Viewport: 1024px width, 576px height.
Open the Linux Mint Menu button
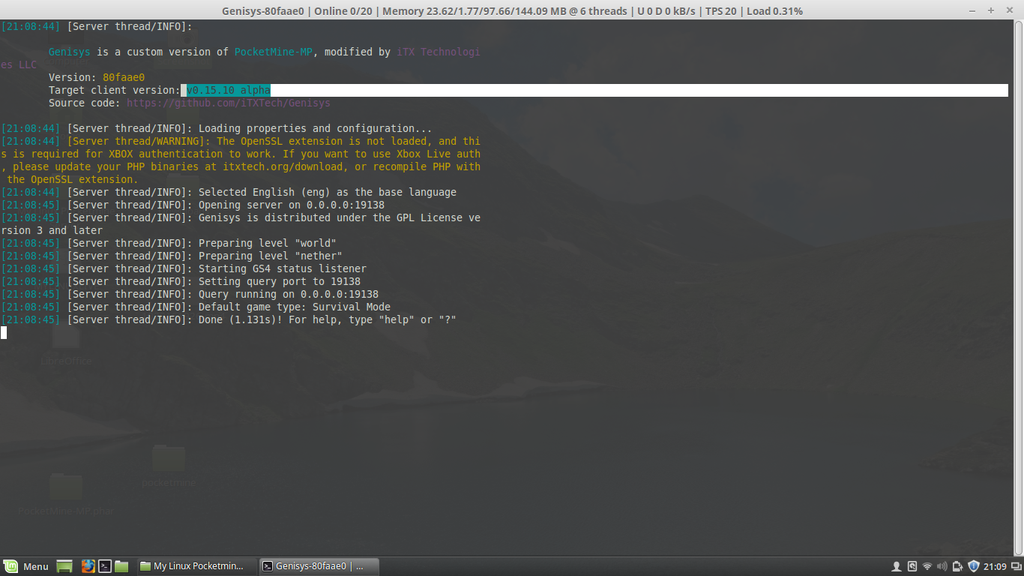[x=26, y=566]
